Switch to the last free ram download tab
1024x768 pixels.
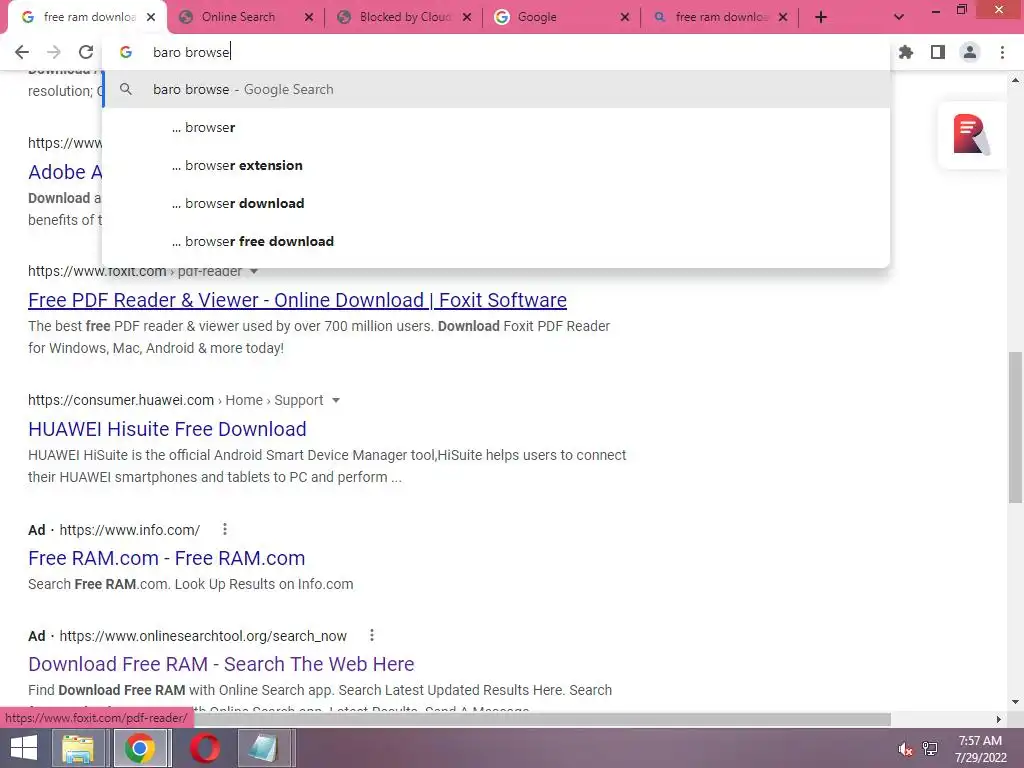click(x=721, y=18)
